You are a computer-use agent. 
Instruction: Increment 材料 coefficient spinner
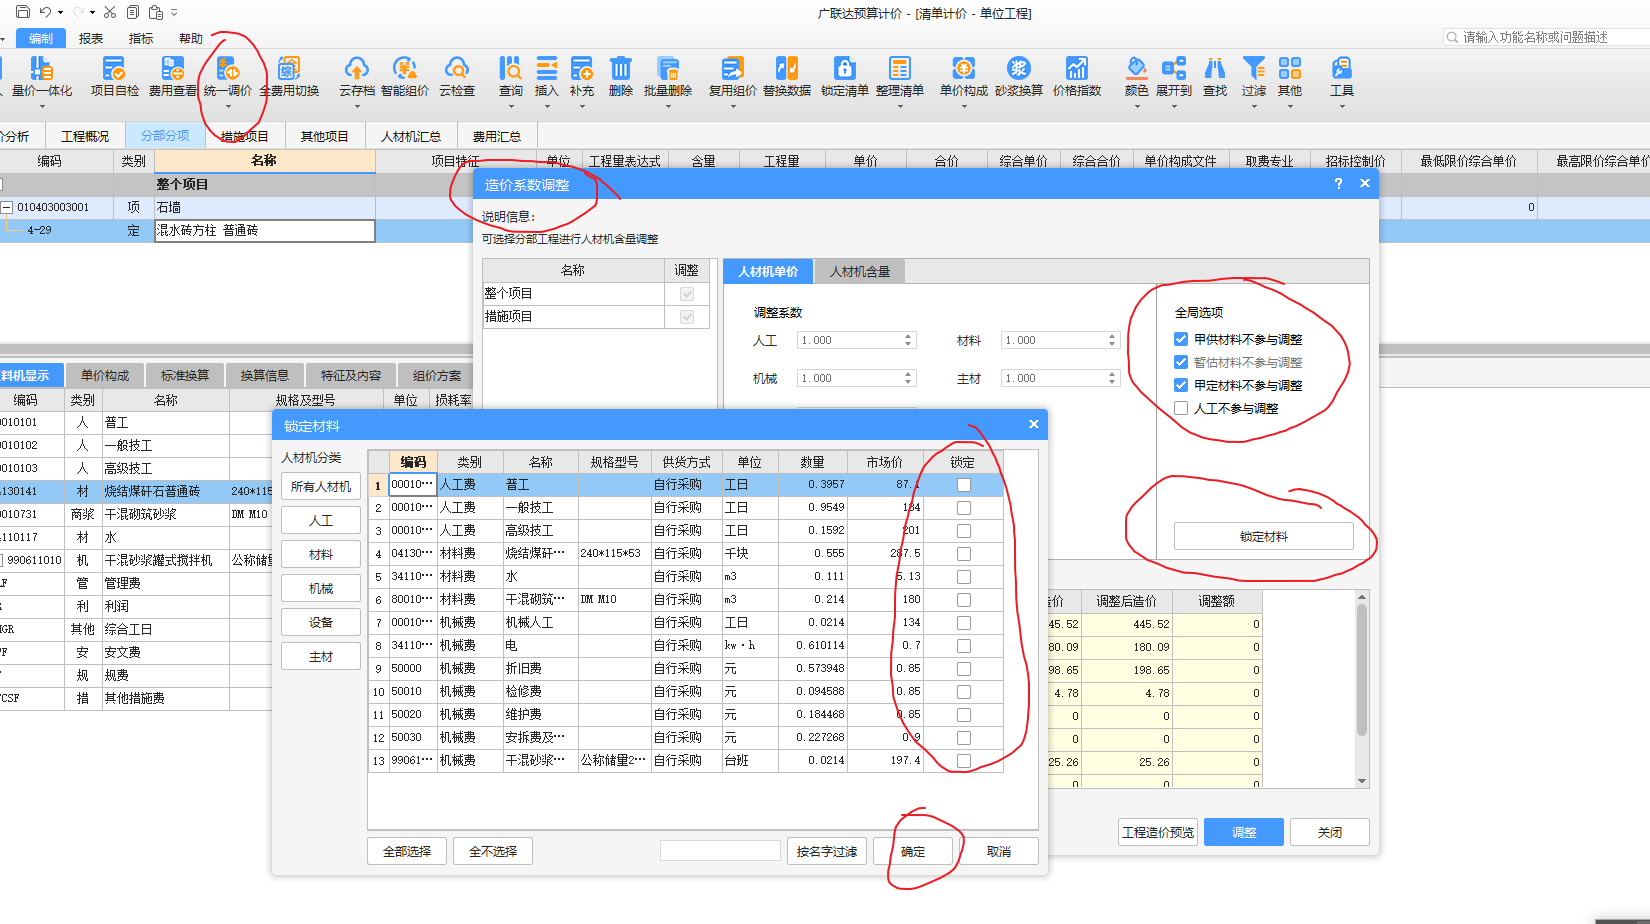tap(1111, 337)
